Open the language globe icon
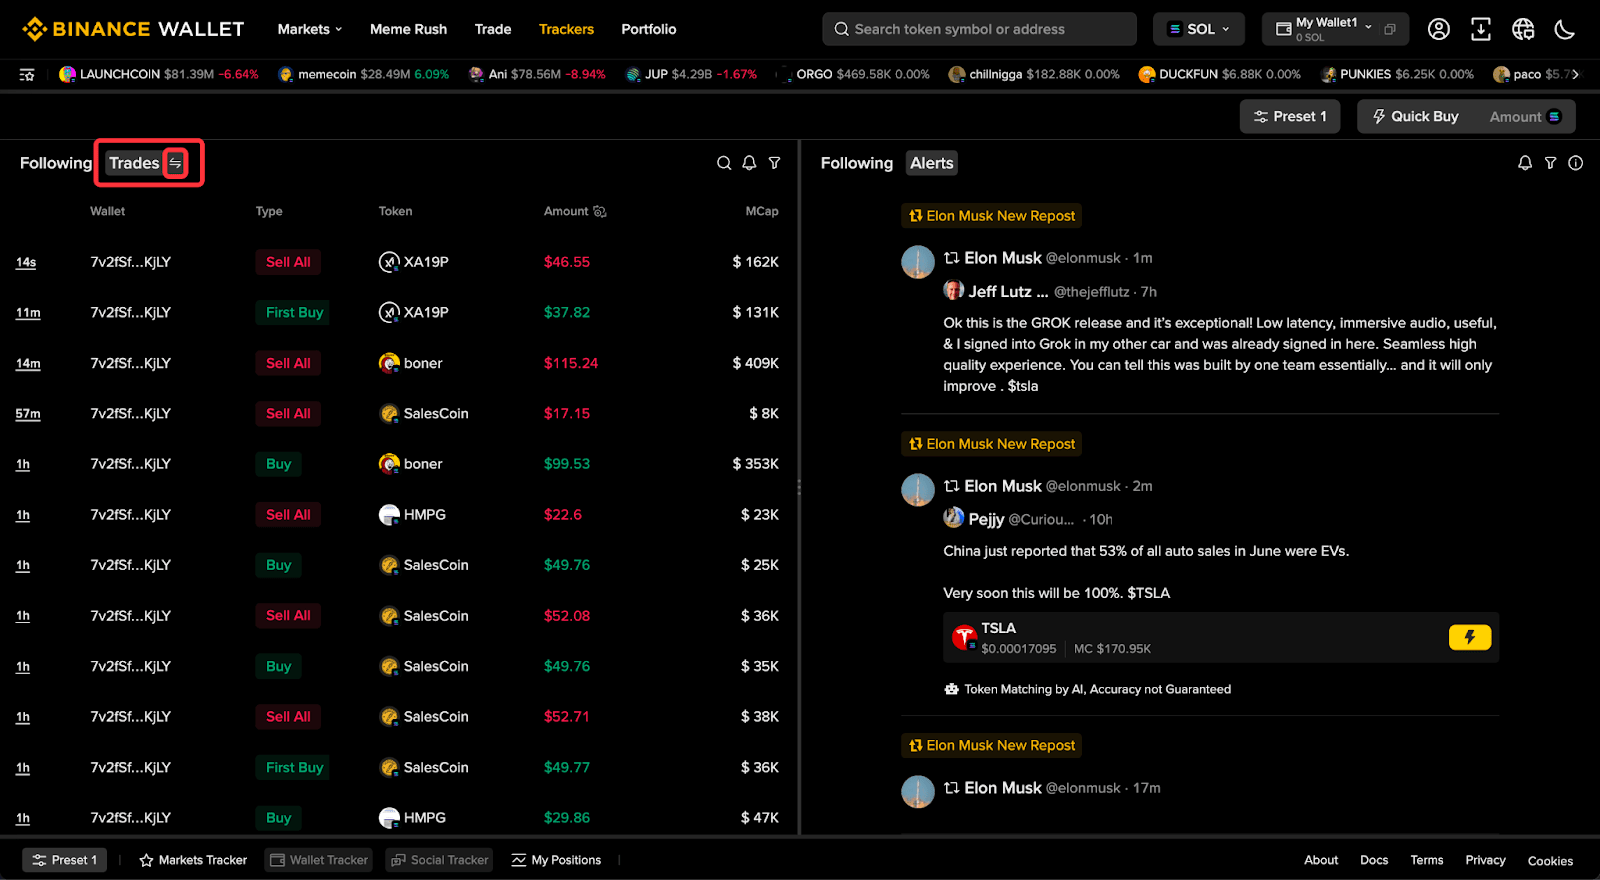The image size is (1600, 880). (1523, 29)
